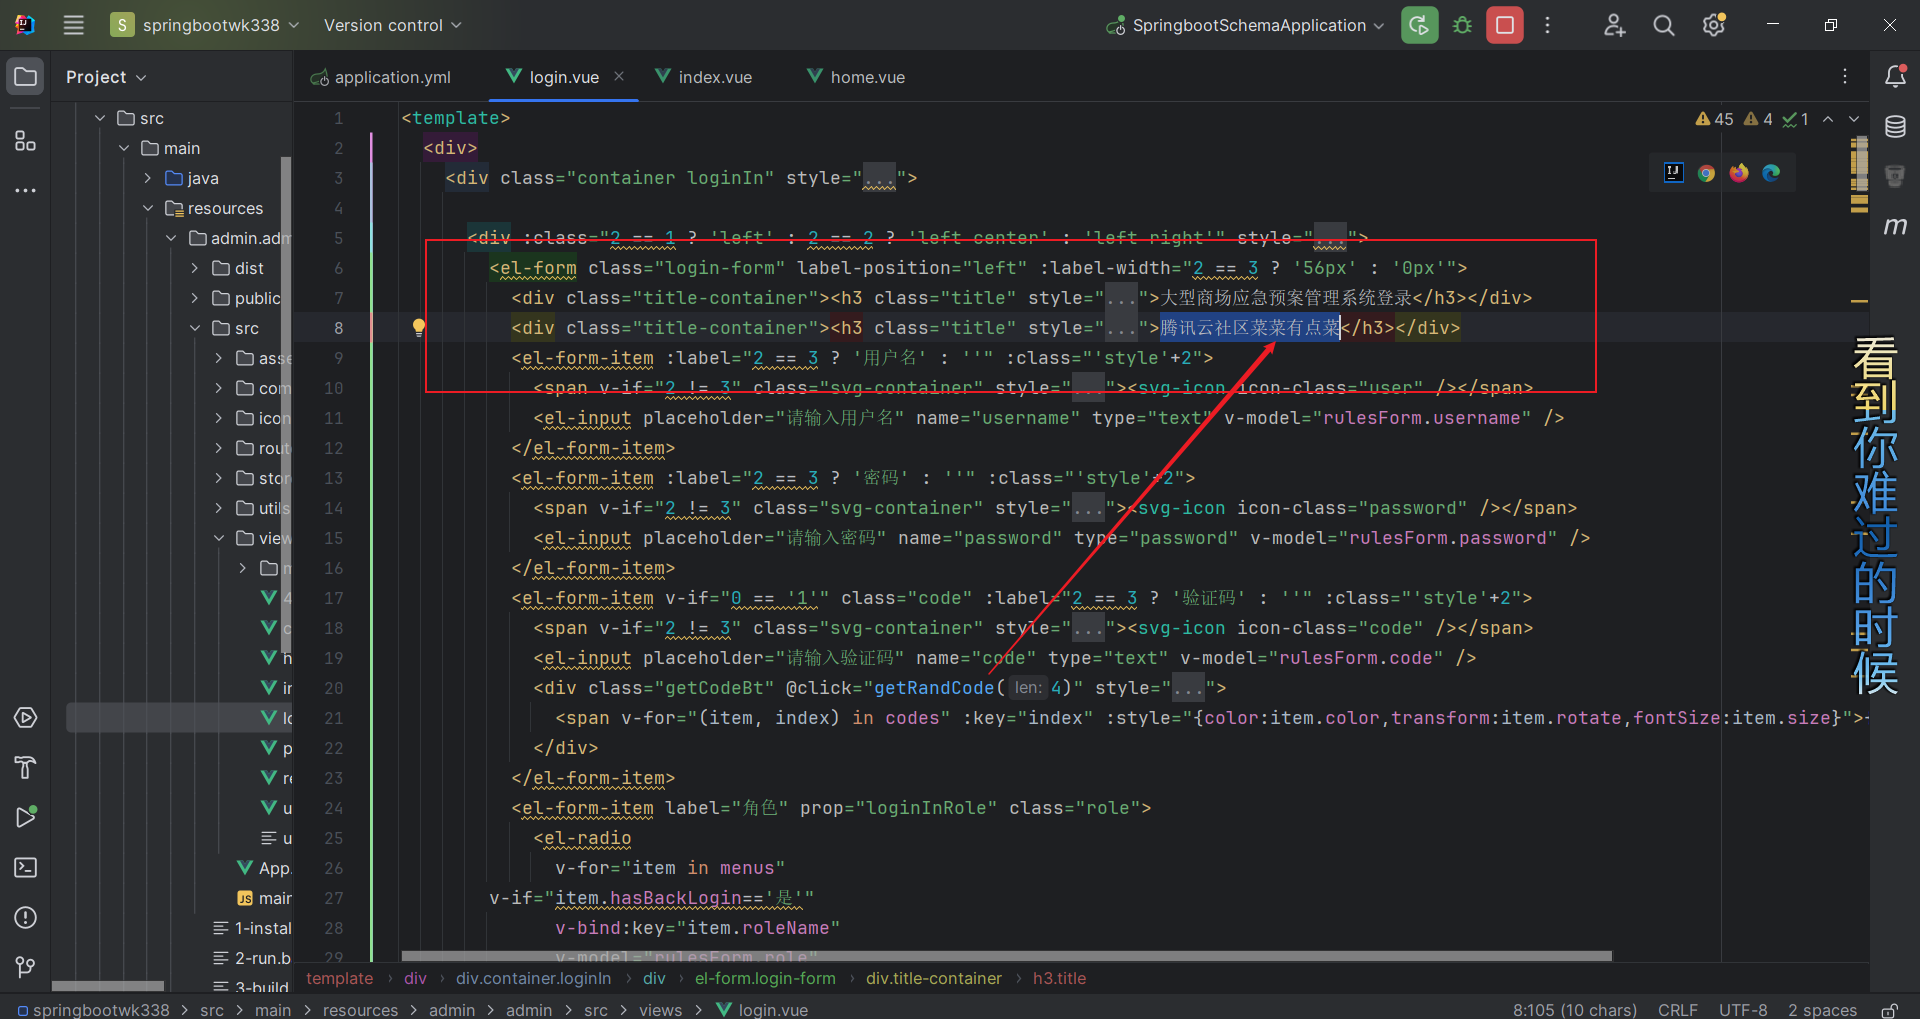Open Run tool window
The width and height of the screenshot is (1920, 1019).
coord(26,817)
